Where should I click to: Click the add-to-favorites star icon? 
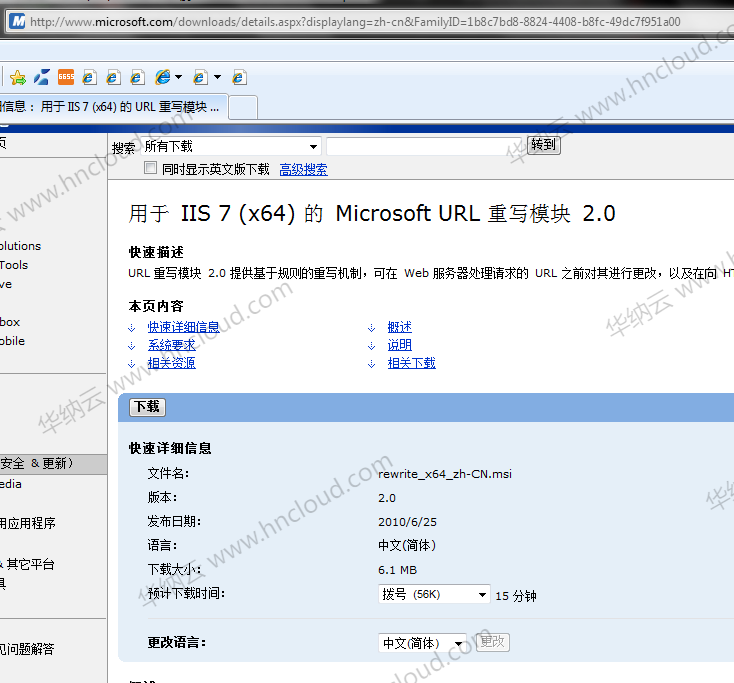18,77
